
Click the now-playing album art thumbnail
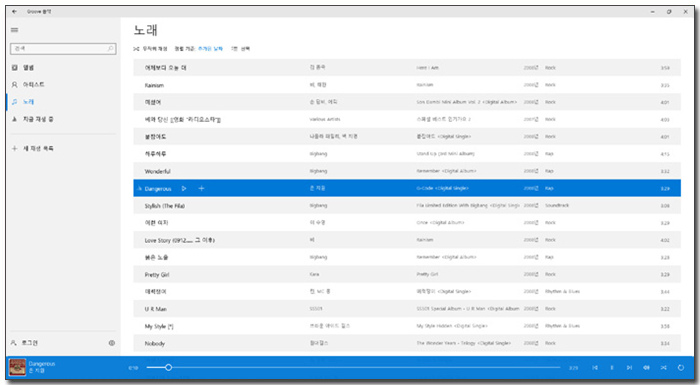pyautogui.click(x=17, y=367)
